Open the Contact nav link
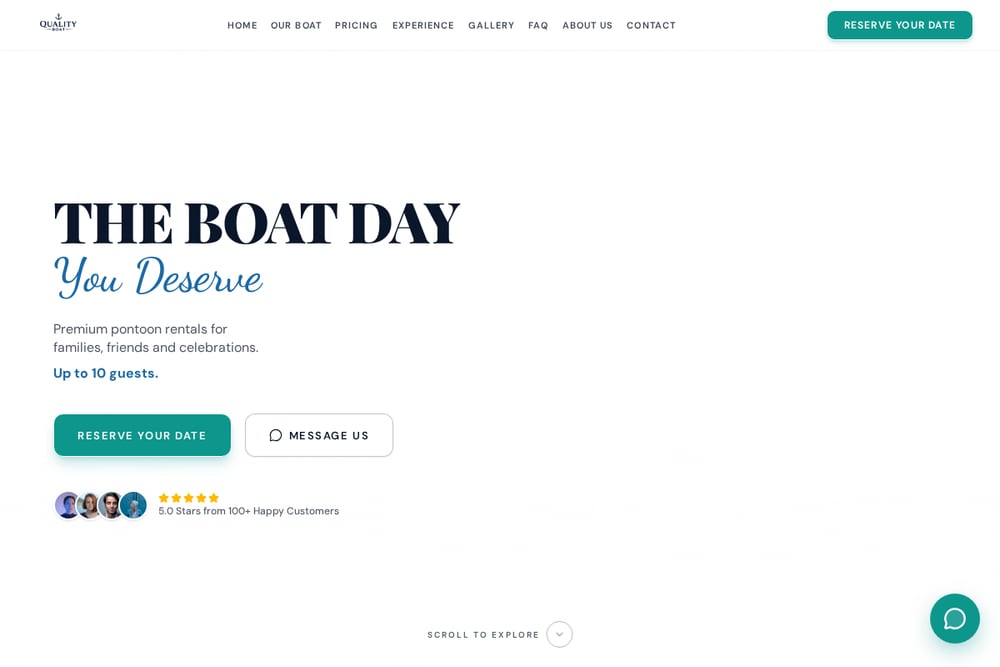This screenshot has width=1000, height=667. click(x=651, y=26)
